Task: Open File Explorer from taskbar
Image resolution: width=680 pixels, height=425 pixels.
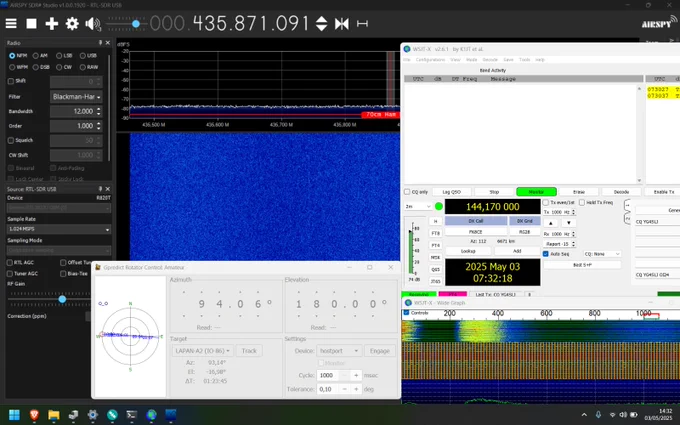Action: pos(54,415)
